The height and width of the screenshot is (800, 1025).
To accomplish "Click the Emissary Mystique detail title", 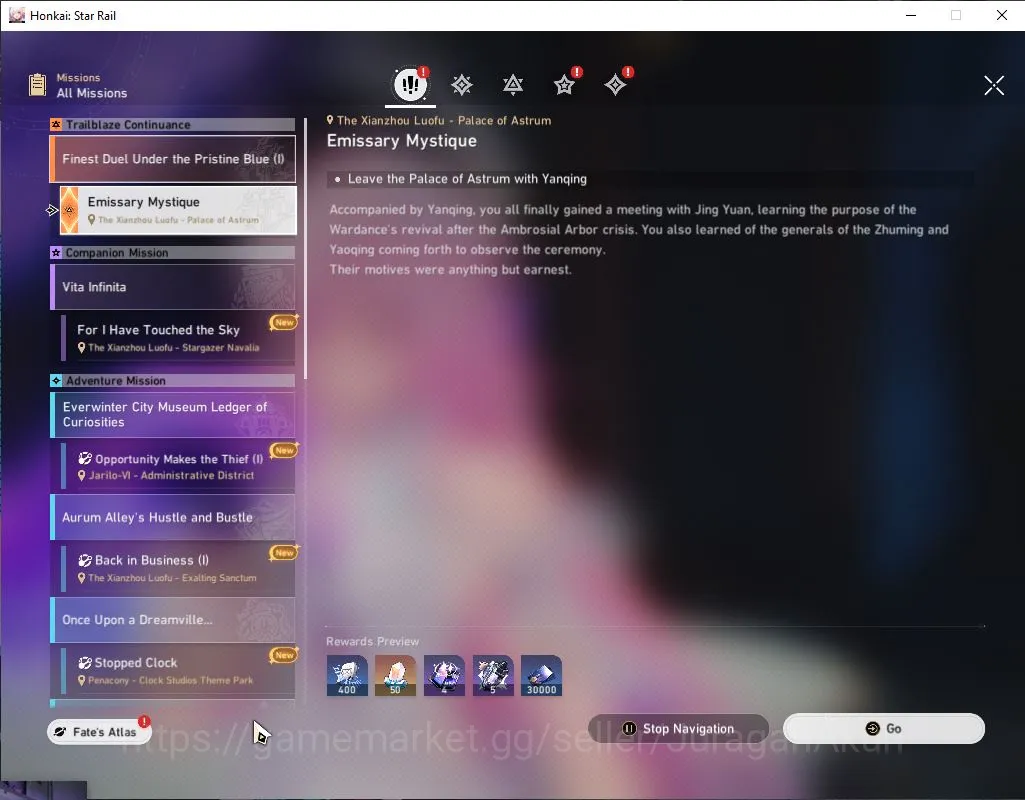I will [x=401, y=141].
